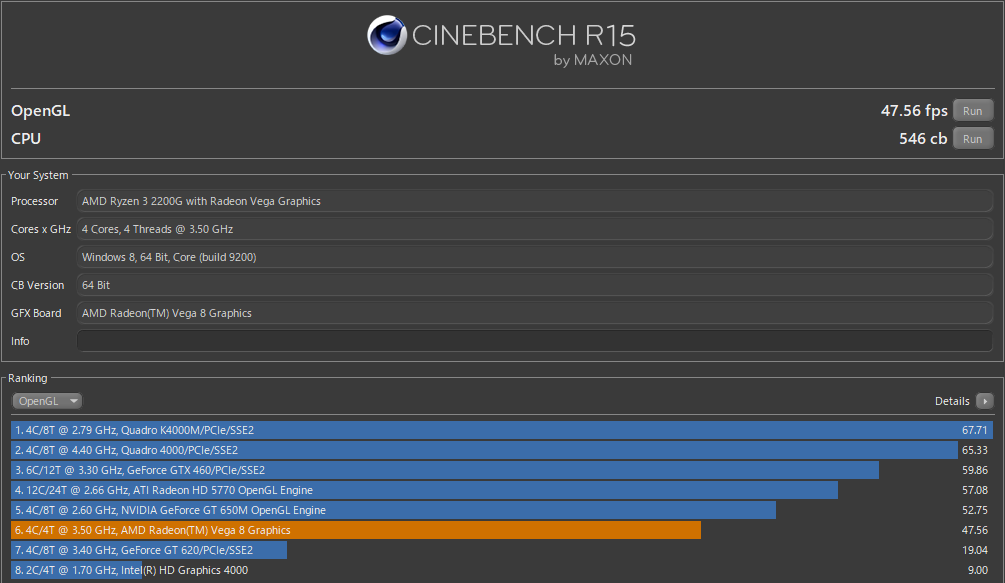1005x583 pixels.
Task: Select the GFX Board Vega 8 field
Action: click(x=535, y=313)
